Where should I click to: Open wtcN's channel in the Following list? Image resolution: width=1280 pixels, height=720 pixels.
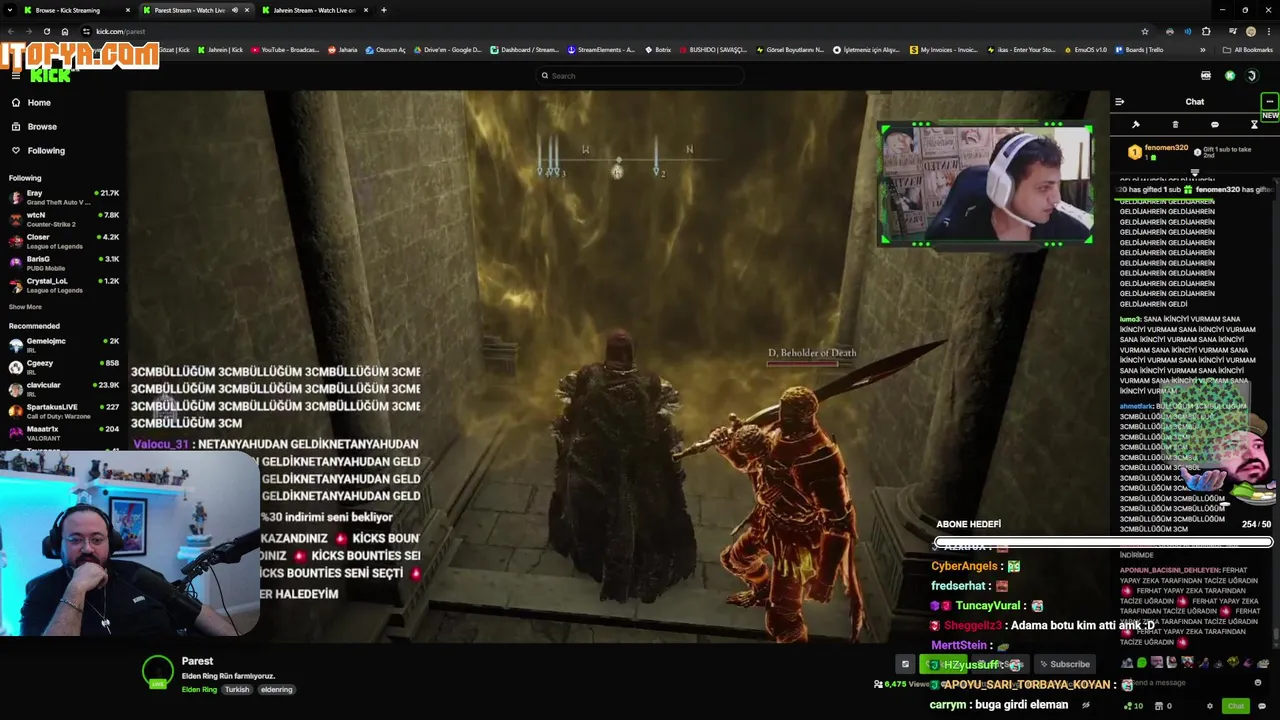click(64, 219)
